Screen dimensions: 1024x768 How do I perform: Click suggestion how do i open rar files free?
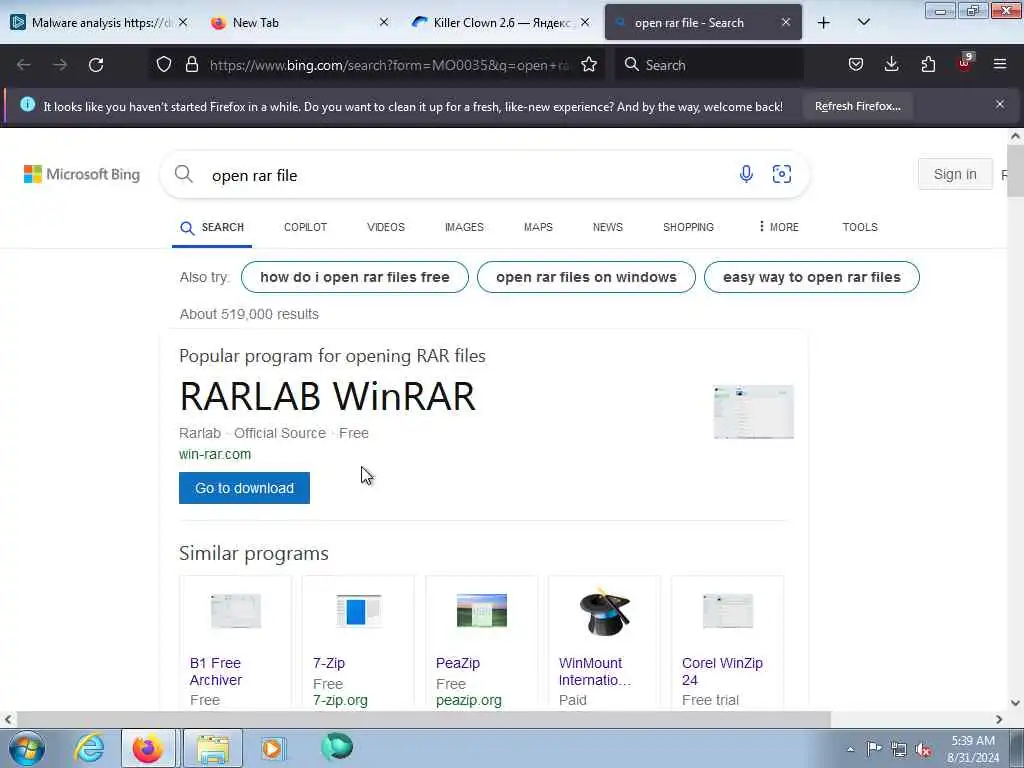click(355, 277)
